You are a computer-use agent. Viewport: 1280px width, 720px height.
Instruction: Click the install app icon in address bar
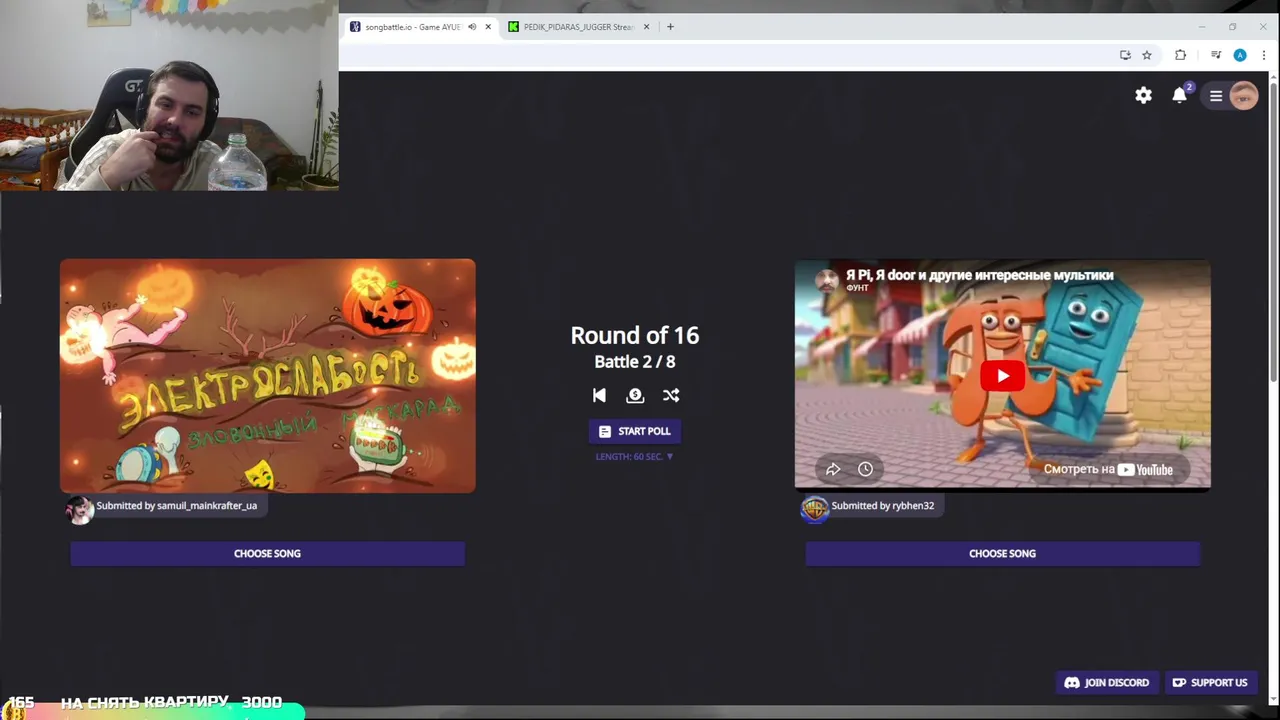1125,55
